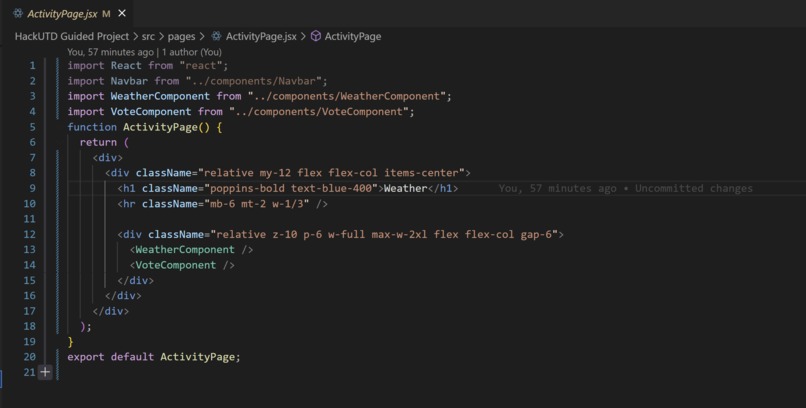The height and width of the screenshot is (408, 806).
Task: Click line number 9 in the gutter
Action: (x=32, y=188)
